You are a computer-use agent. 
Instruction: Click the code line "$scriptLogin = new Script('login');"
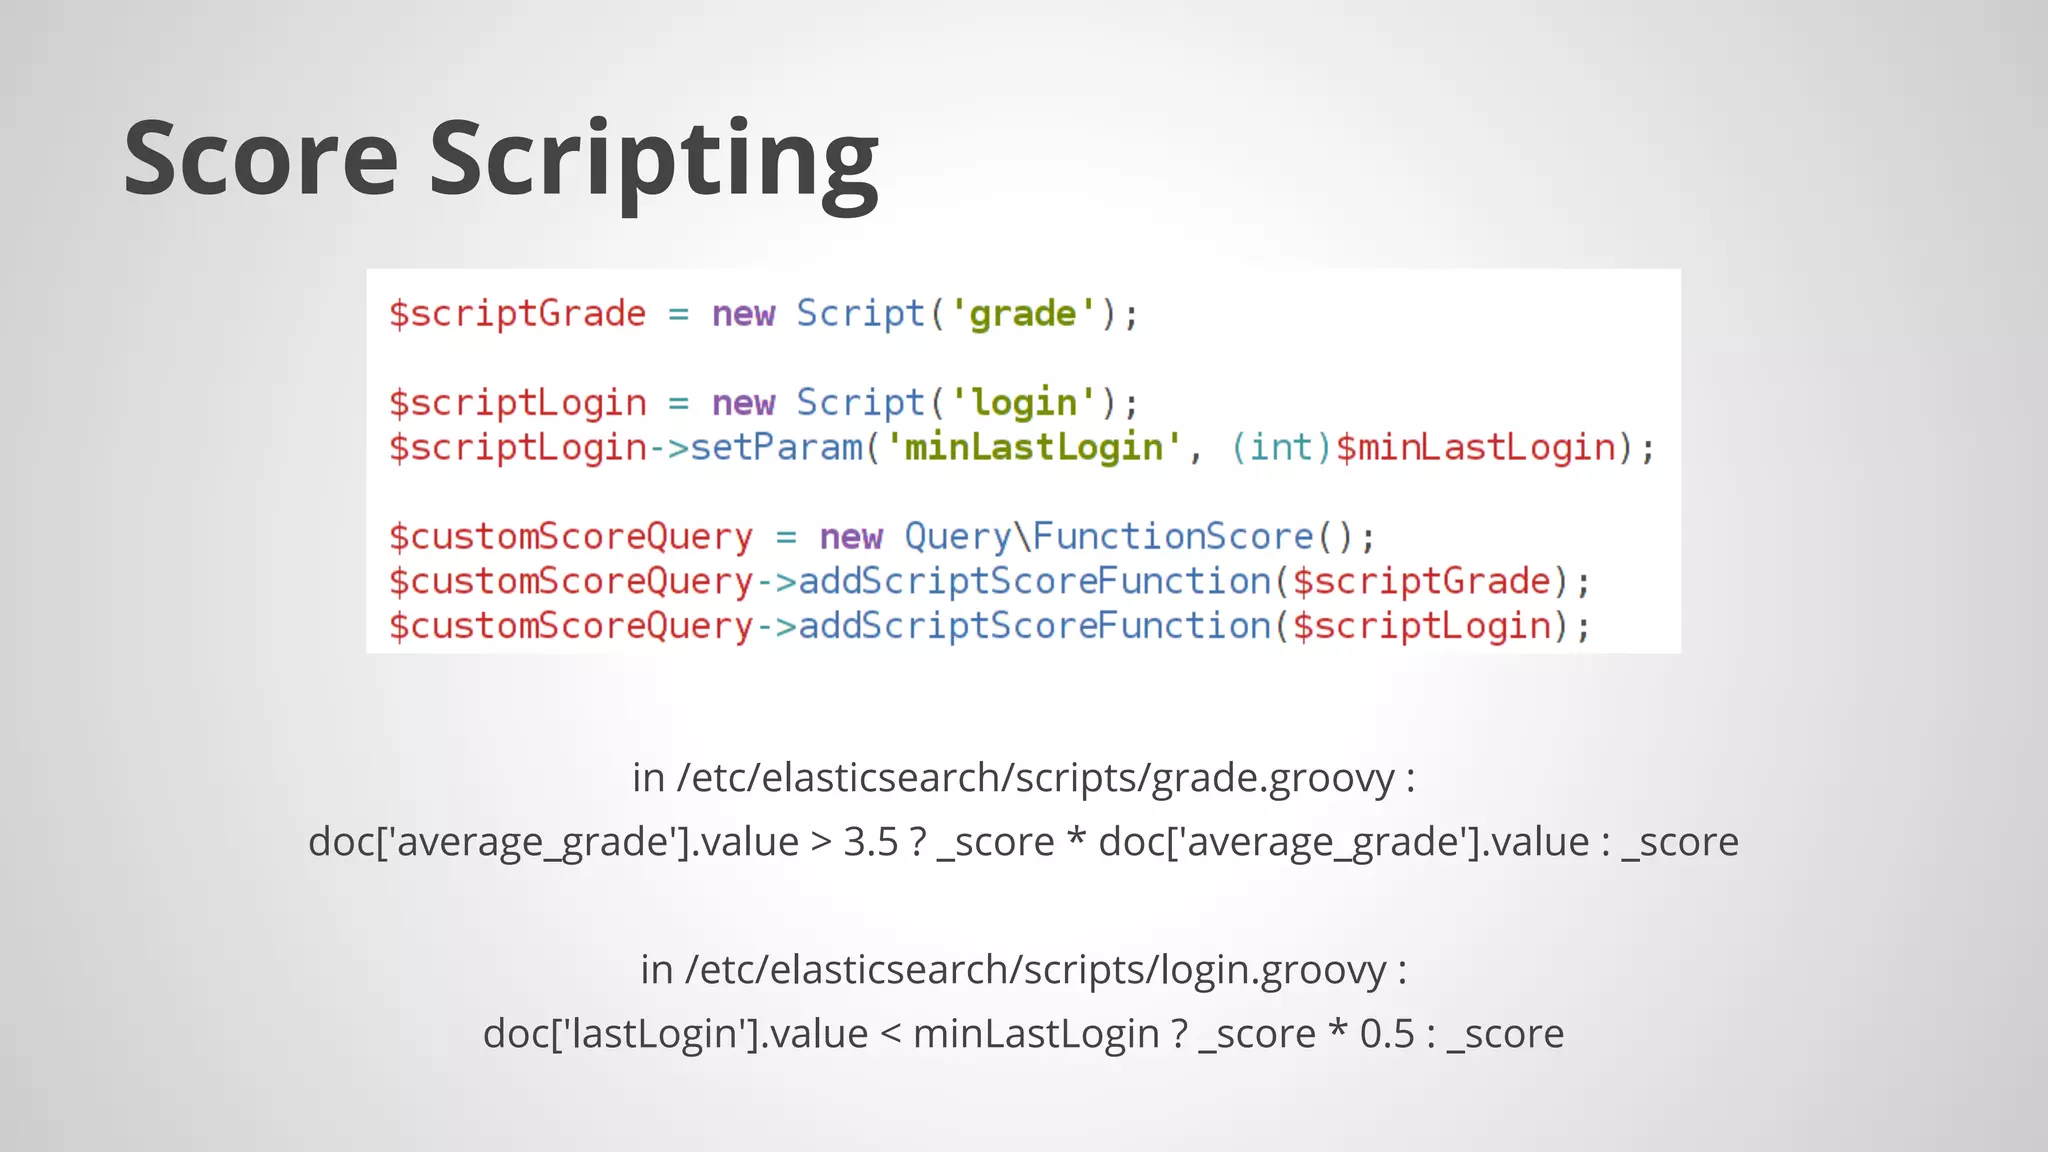coord(764,403)
